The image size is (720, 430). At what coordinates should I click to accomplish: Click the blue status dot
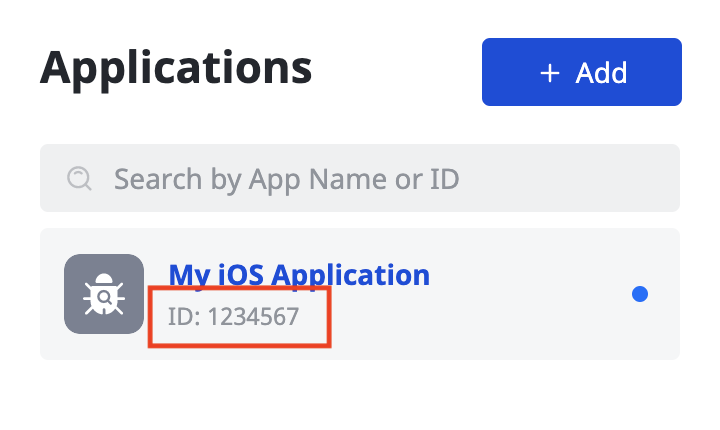640,294
